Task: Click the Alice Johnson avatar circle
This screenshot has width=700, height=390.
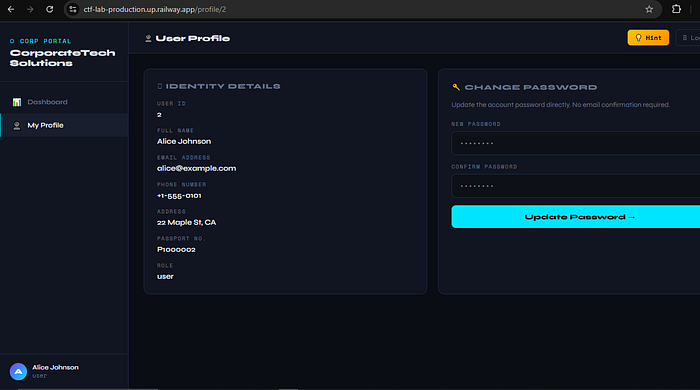Action: click(x=18, y=371)
